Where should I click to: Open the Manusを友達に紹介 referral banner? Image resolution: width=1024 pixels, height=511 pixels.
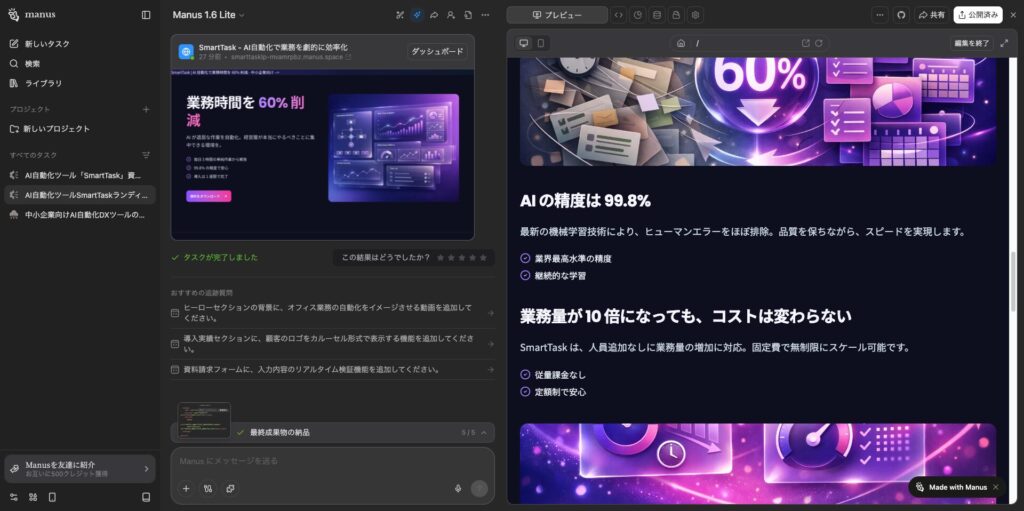pyautogui.click(x=80, y=469)
